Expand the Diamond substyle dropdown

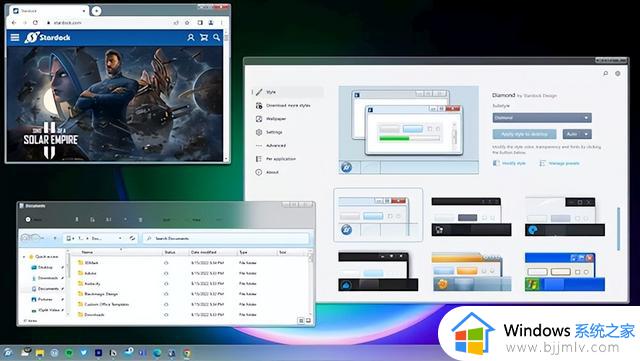pyautogui.click(x=542, y=118)
